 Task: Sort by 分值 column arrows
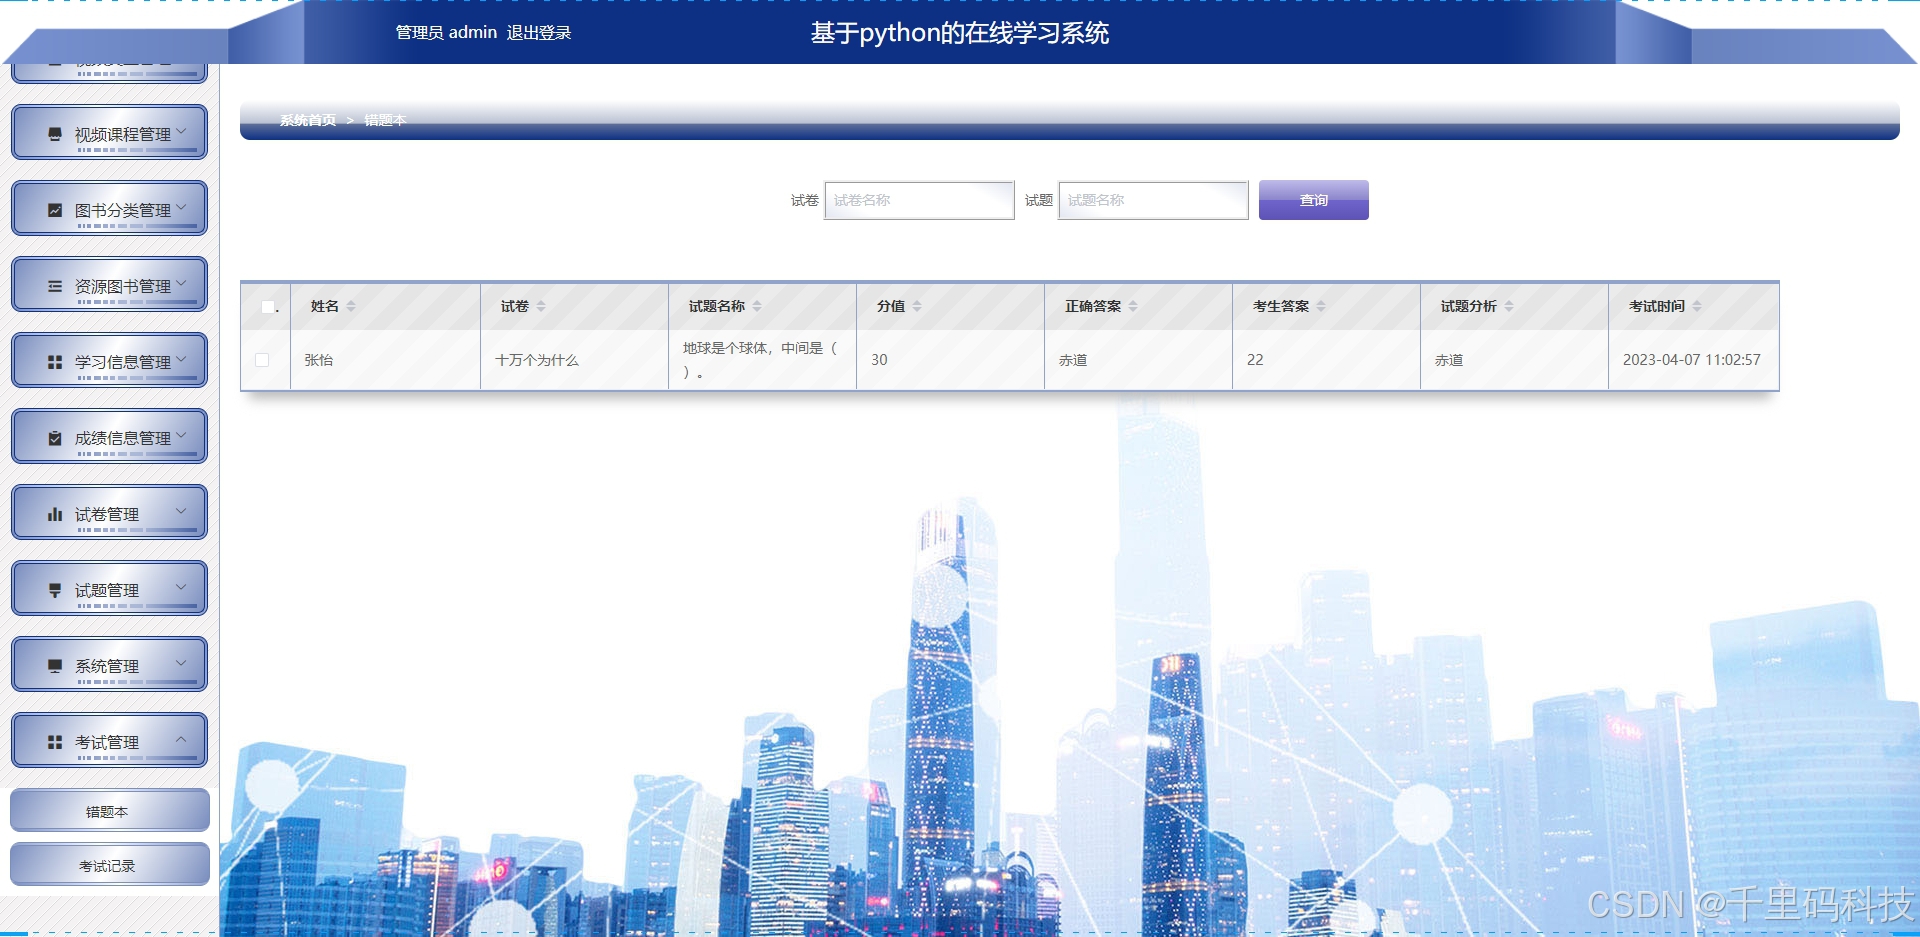click(x=917, y=306)
